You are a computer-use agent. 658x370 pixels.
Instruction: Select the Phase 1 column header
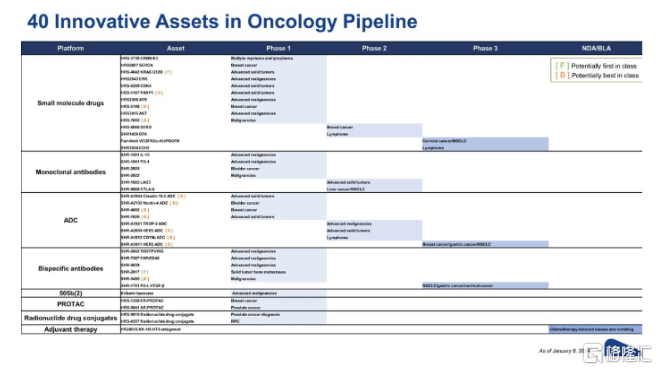(278, 48)
